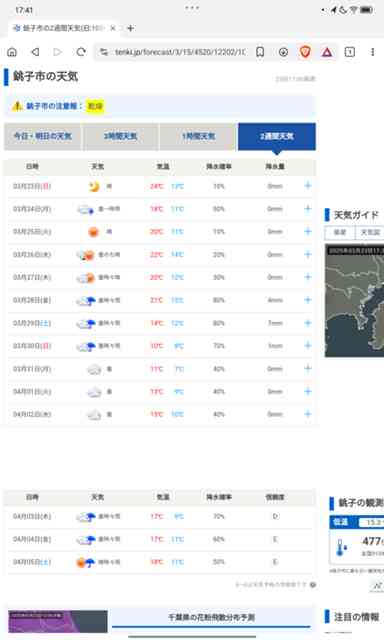Expand the 03月23日 forecast row
384x640 pixels.
coord(308,186)
